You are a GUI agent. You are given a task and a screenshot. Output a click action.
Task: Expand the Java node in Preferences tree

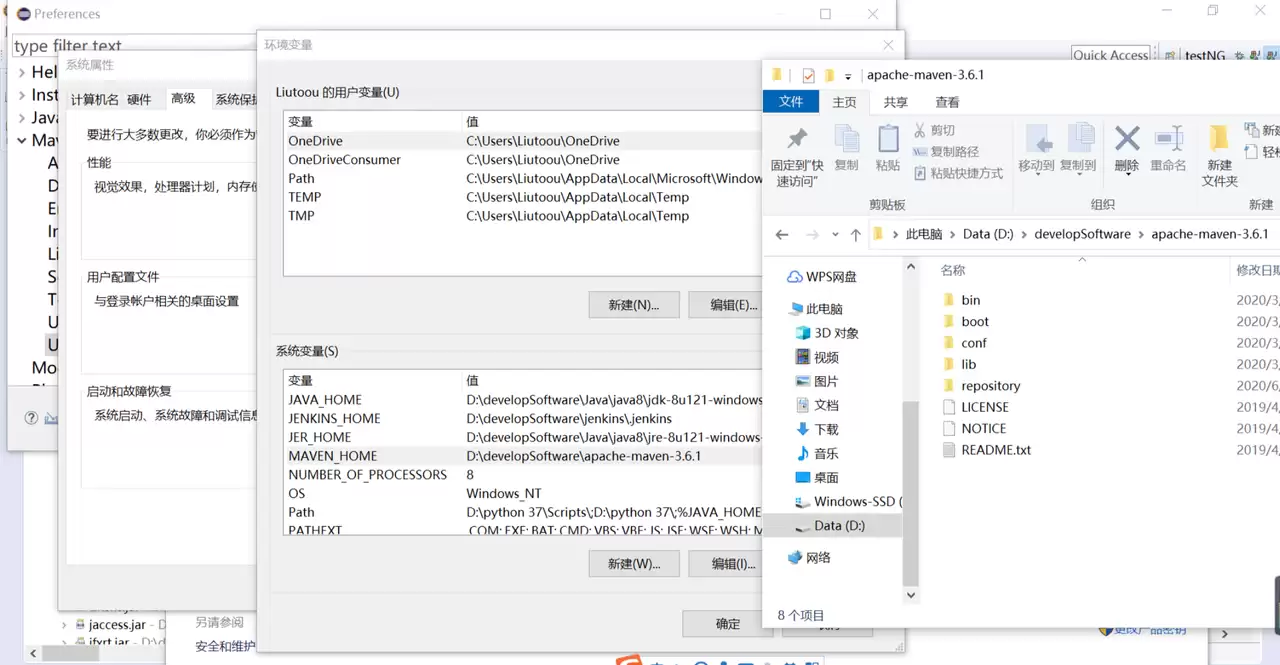[21, 118]
